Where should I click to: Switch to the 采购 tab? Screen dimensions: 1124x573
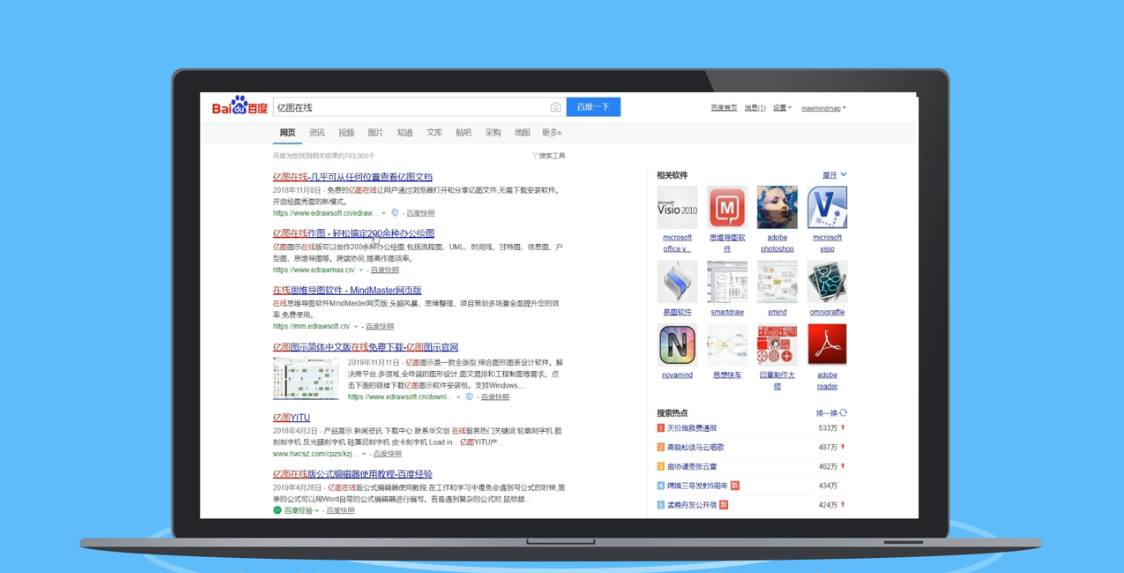pos(493,133)
